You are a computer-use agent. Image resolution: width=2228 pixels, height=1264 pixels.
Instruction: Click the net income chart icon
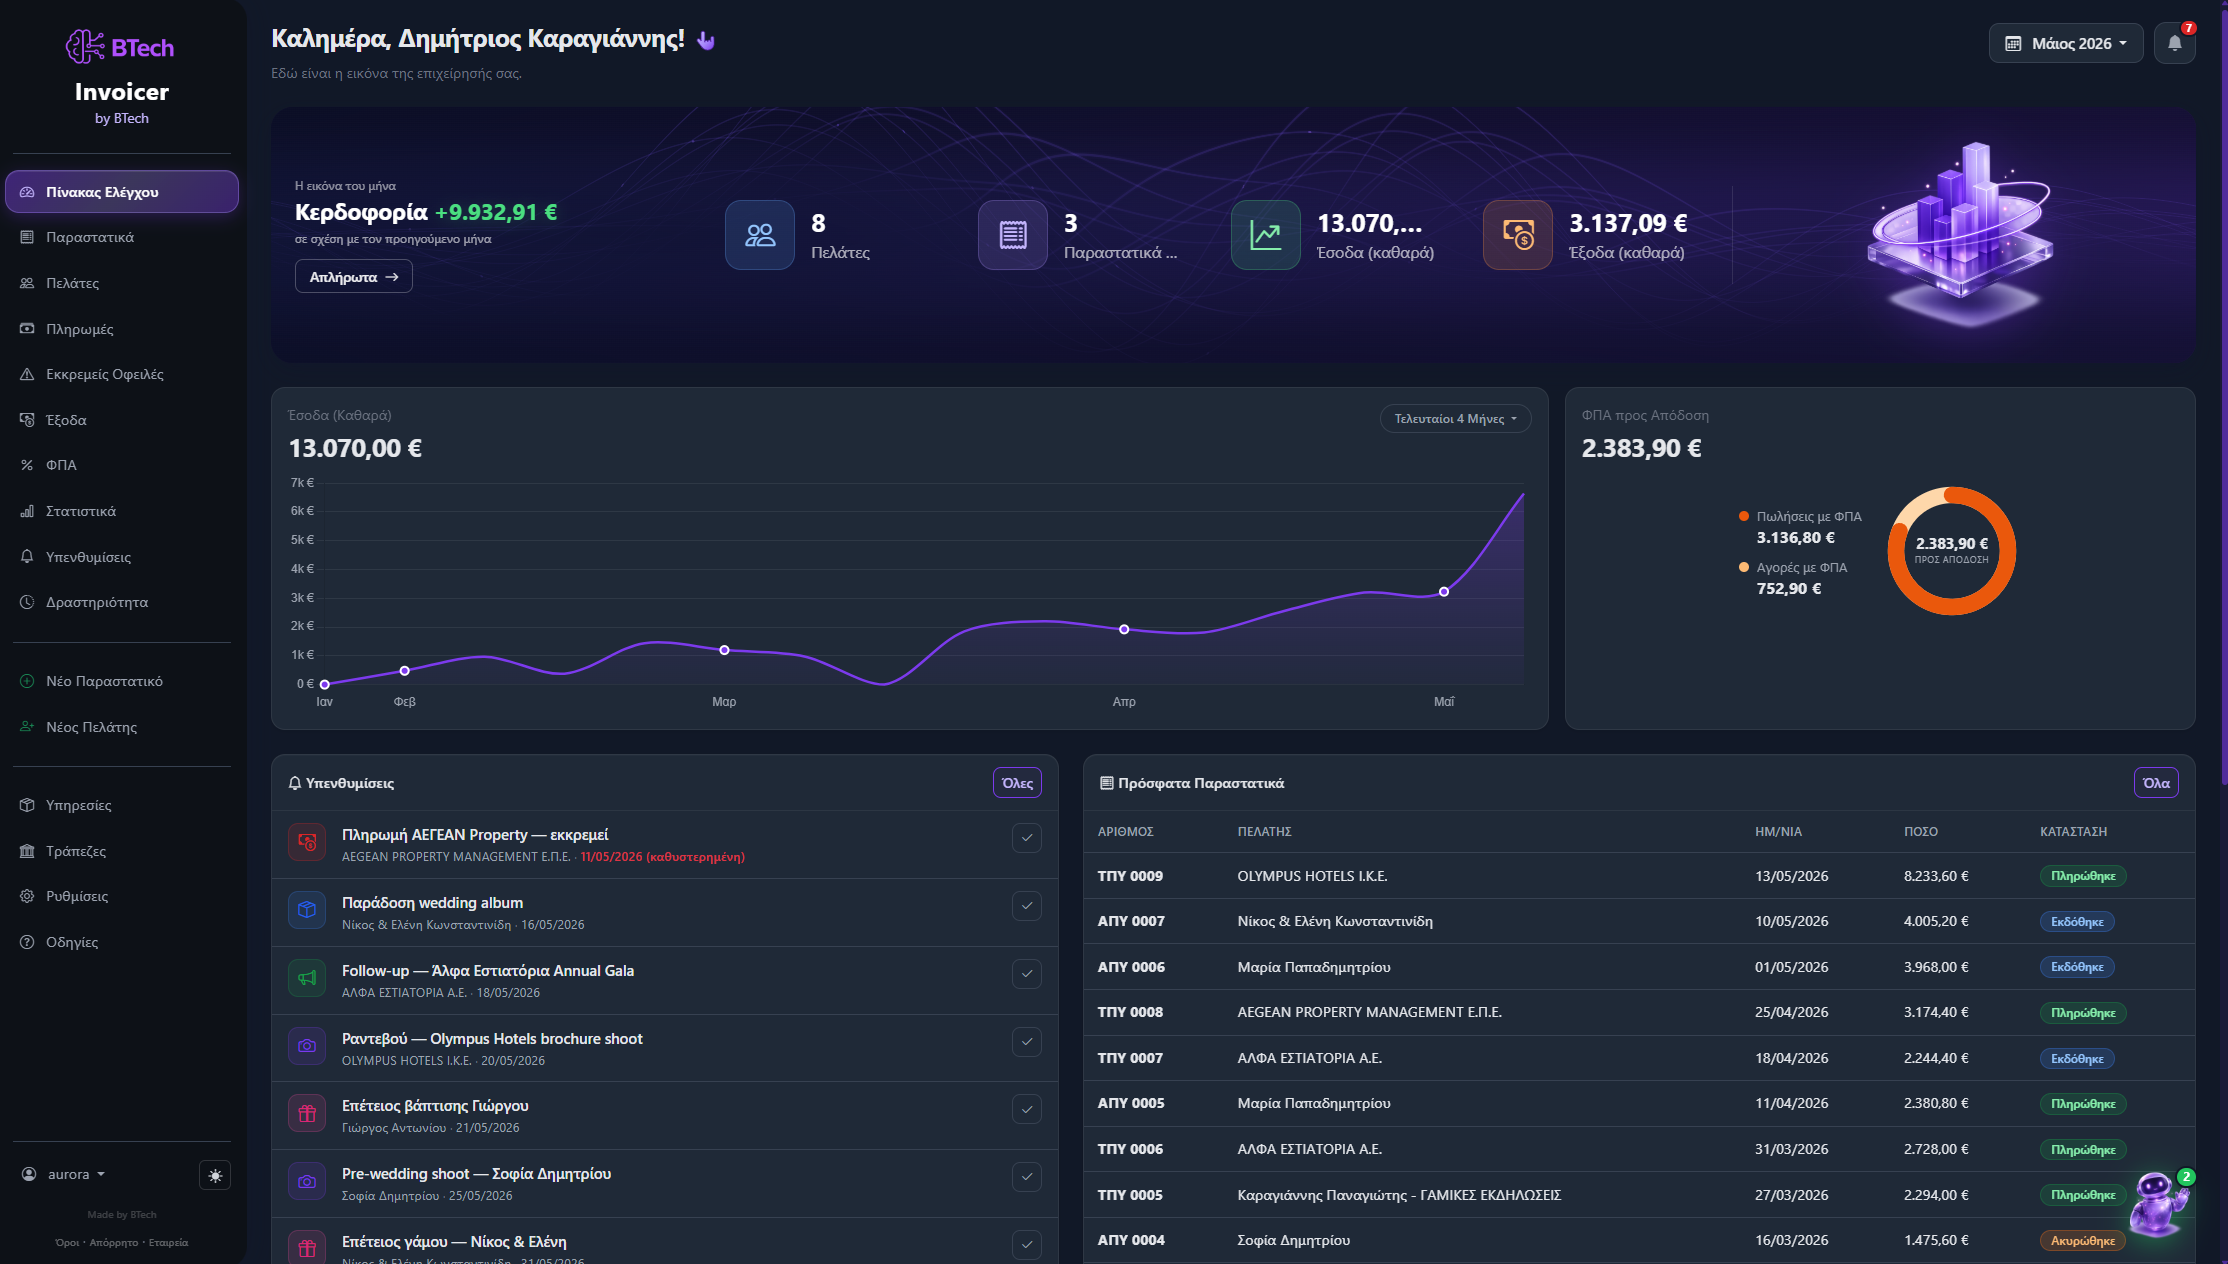coord(1265,235)
